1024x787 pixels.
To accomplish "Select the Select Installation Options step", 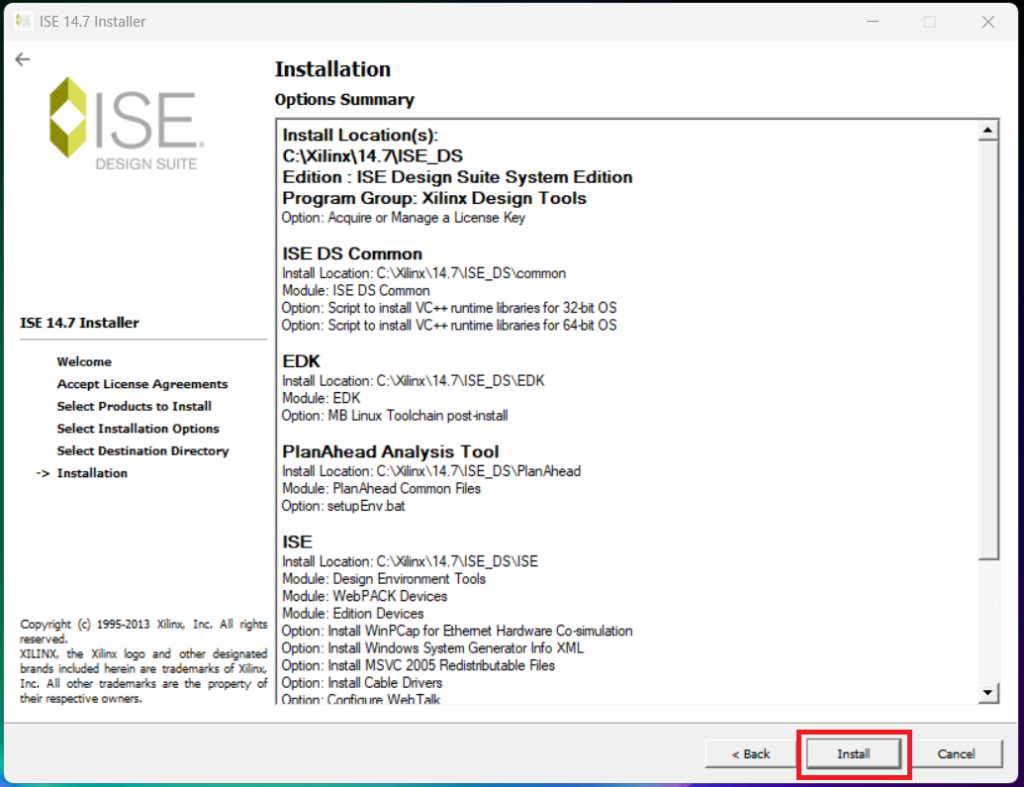I will pos(138,428).
